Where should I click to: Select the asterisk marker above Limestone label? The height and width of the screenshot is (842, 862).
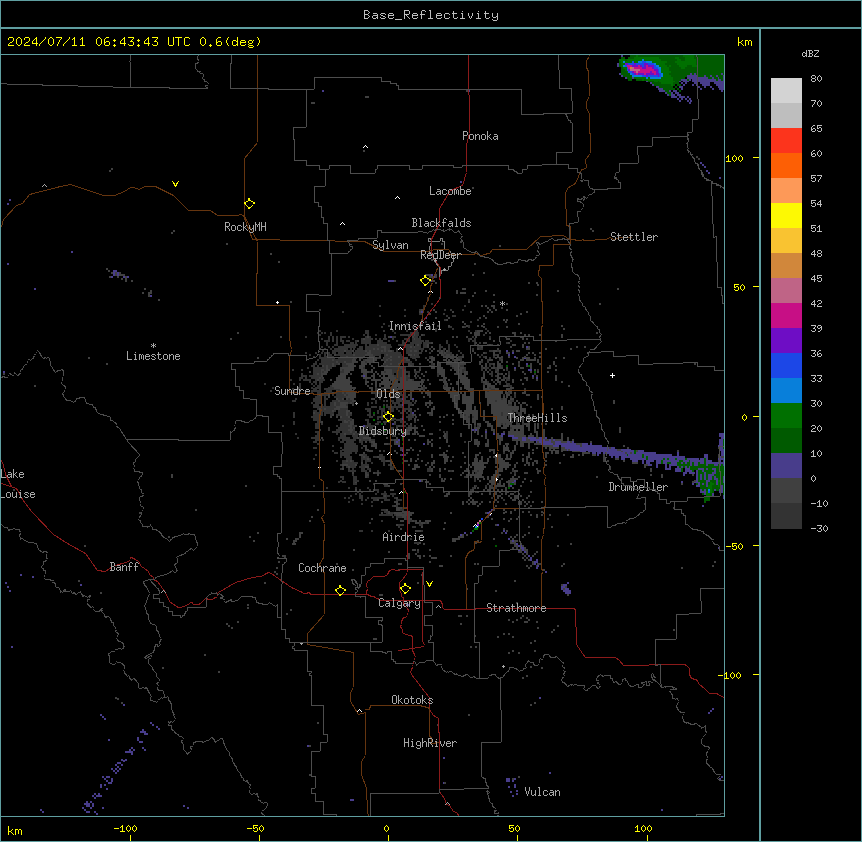153,346
